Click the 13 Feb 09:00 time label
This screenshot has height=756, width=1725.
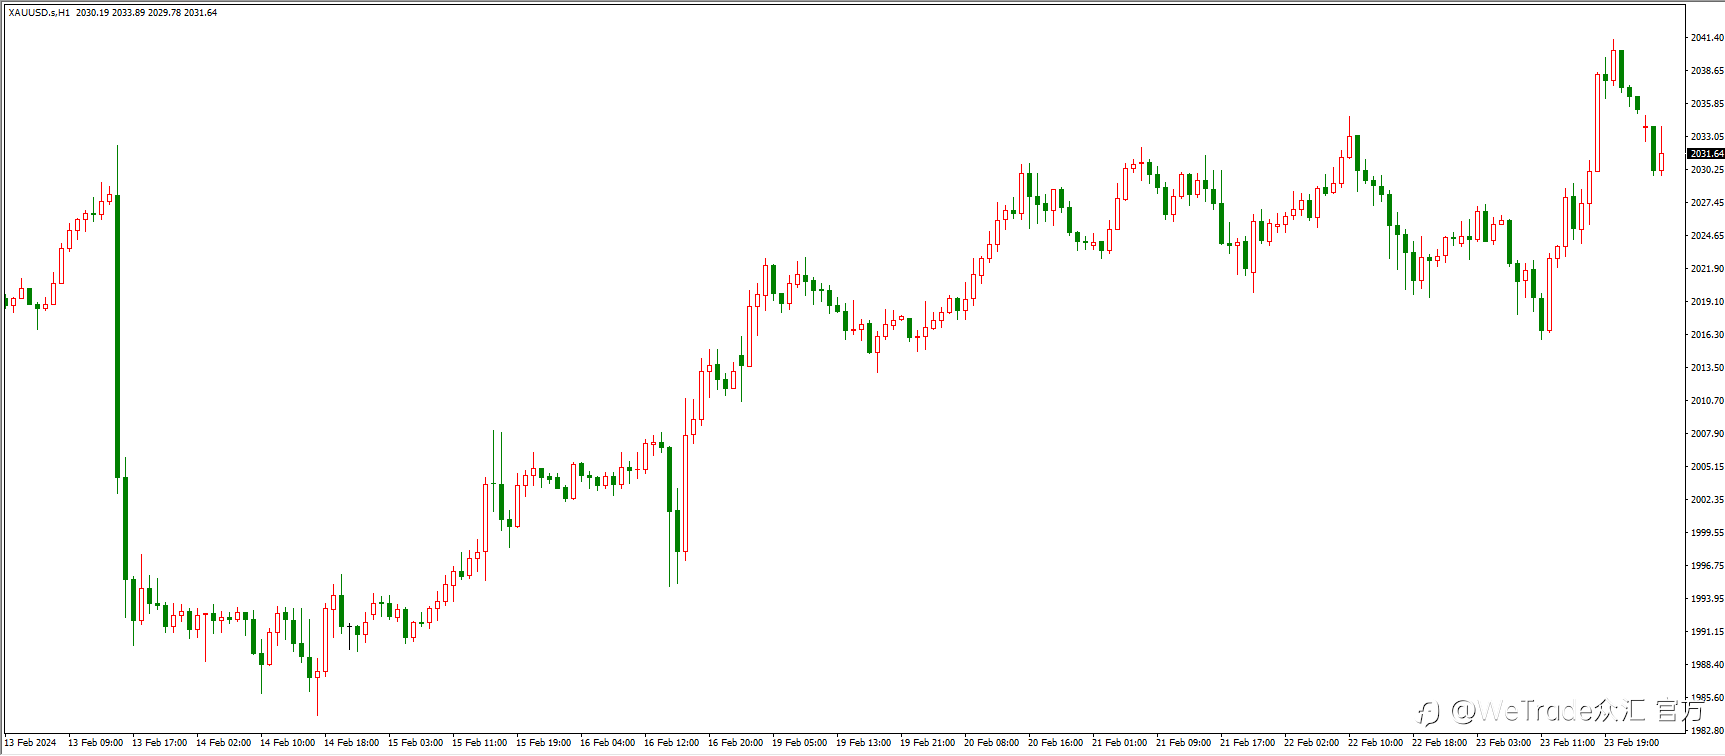[96, 743]
